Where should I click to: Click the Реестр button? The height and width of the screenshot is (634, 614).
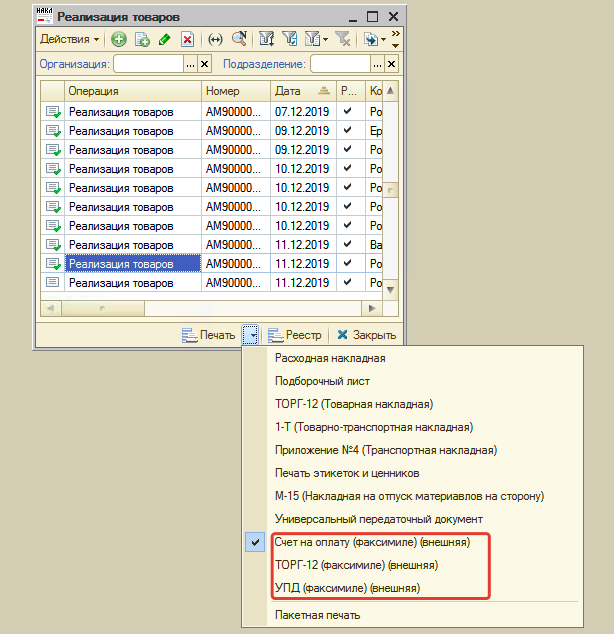click(x=295, y=335)
